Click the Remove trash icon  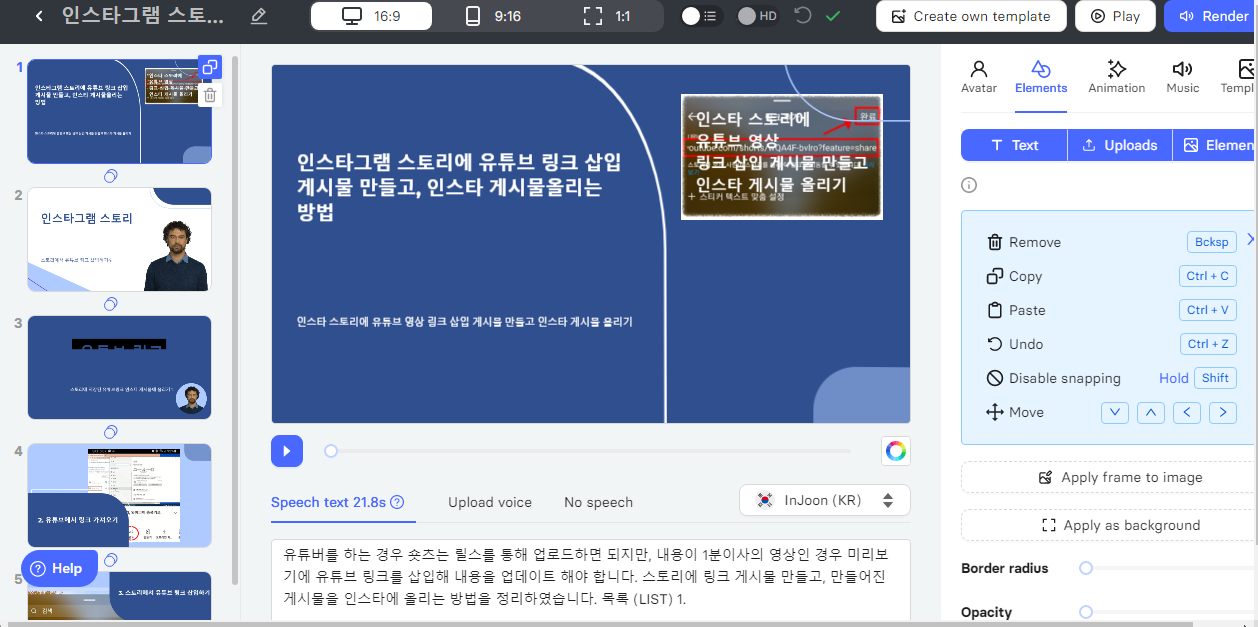click(994, 242)
